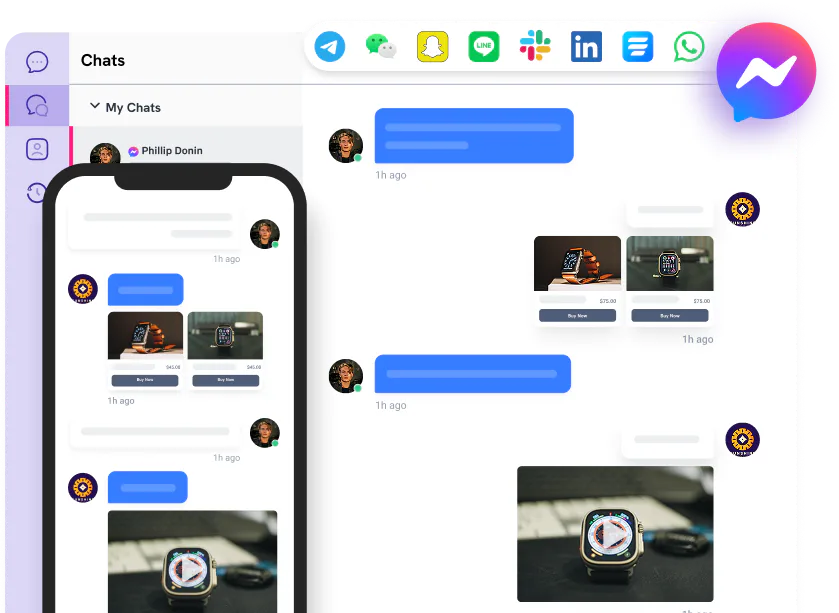This screenshot has height=613, width=839.
Task: Click the top customer avatar on the phone
Action: [265, 234]
